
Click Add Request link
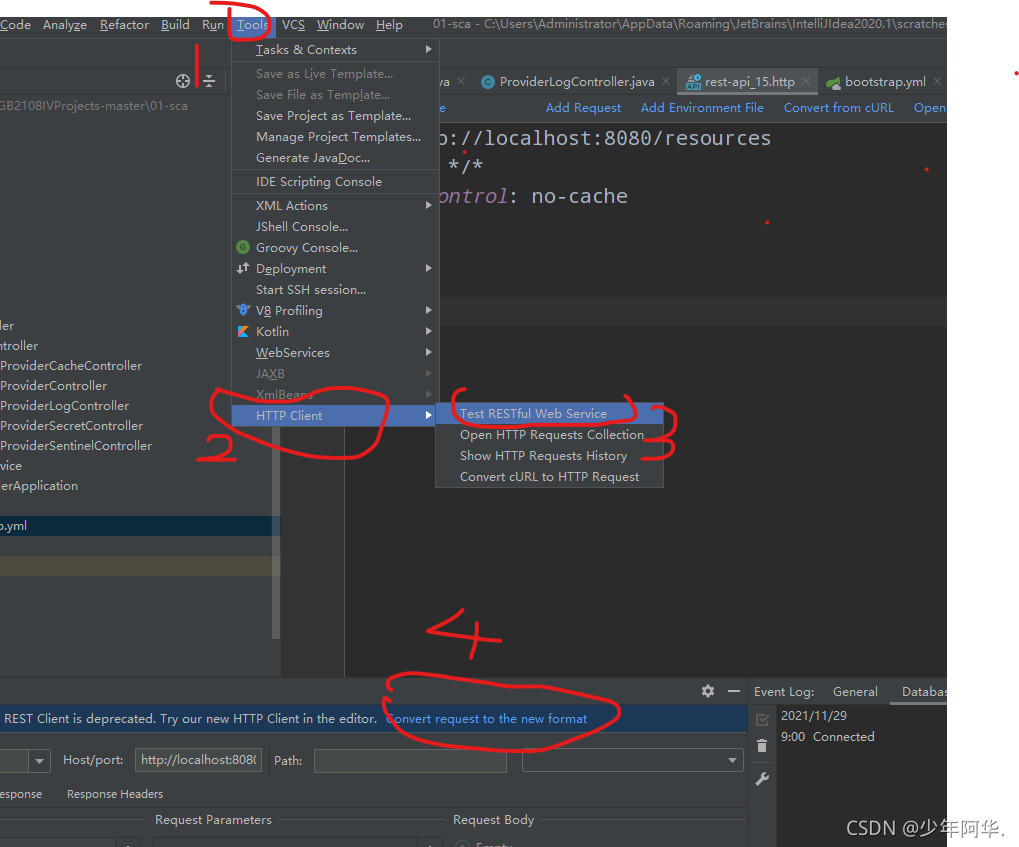point(583,108)
